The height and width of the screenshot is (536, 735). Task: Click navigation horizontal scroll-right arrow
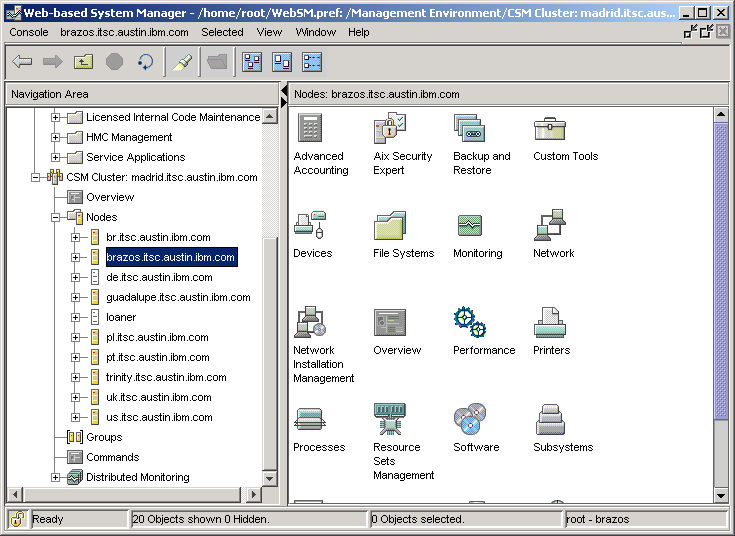pos(254,494)
